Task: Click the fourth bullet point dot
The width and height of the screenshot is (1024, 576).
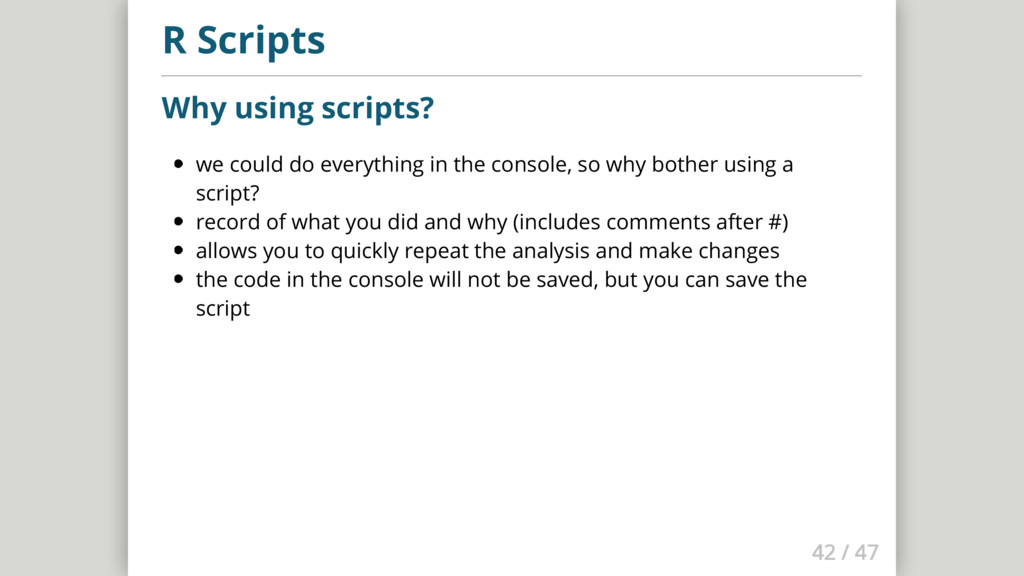Action: [178, 280]
